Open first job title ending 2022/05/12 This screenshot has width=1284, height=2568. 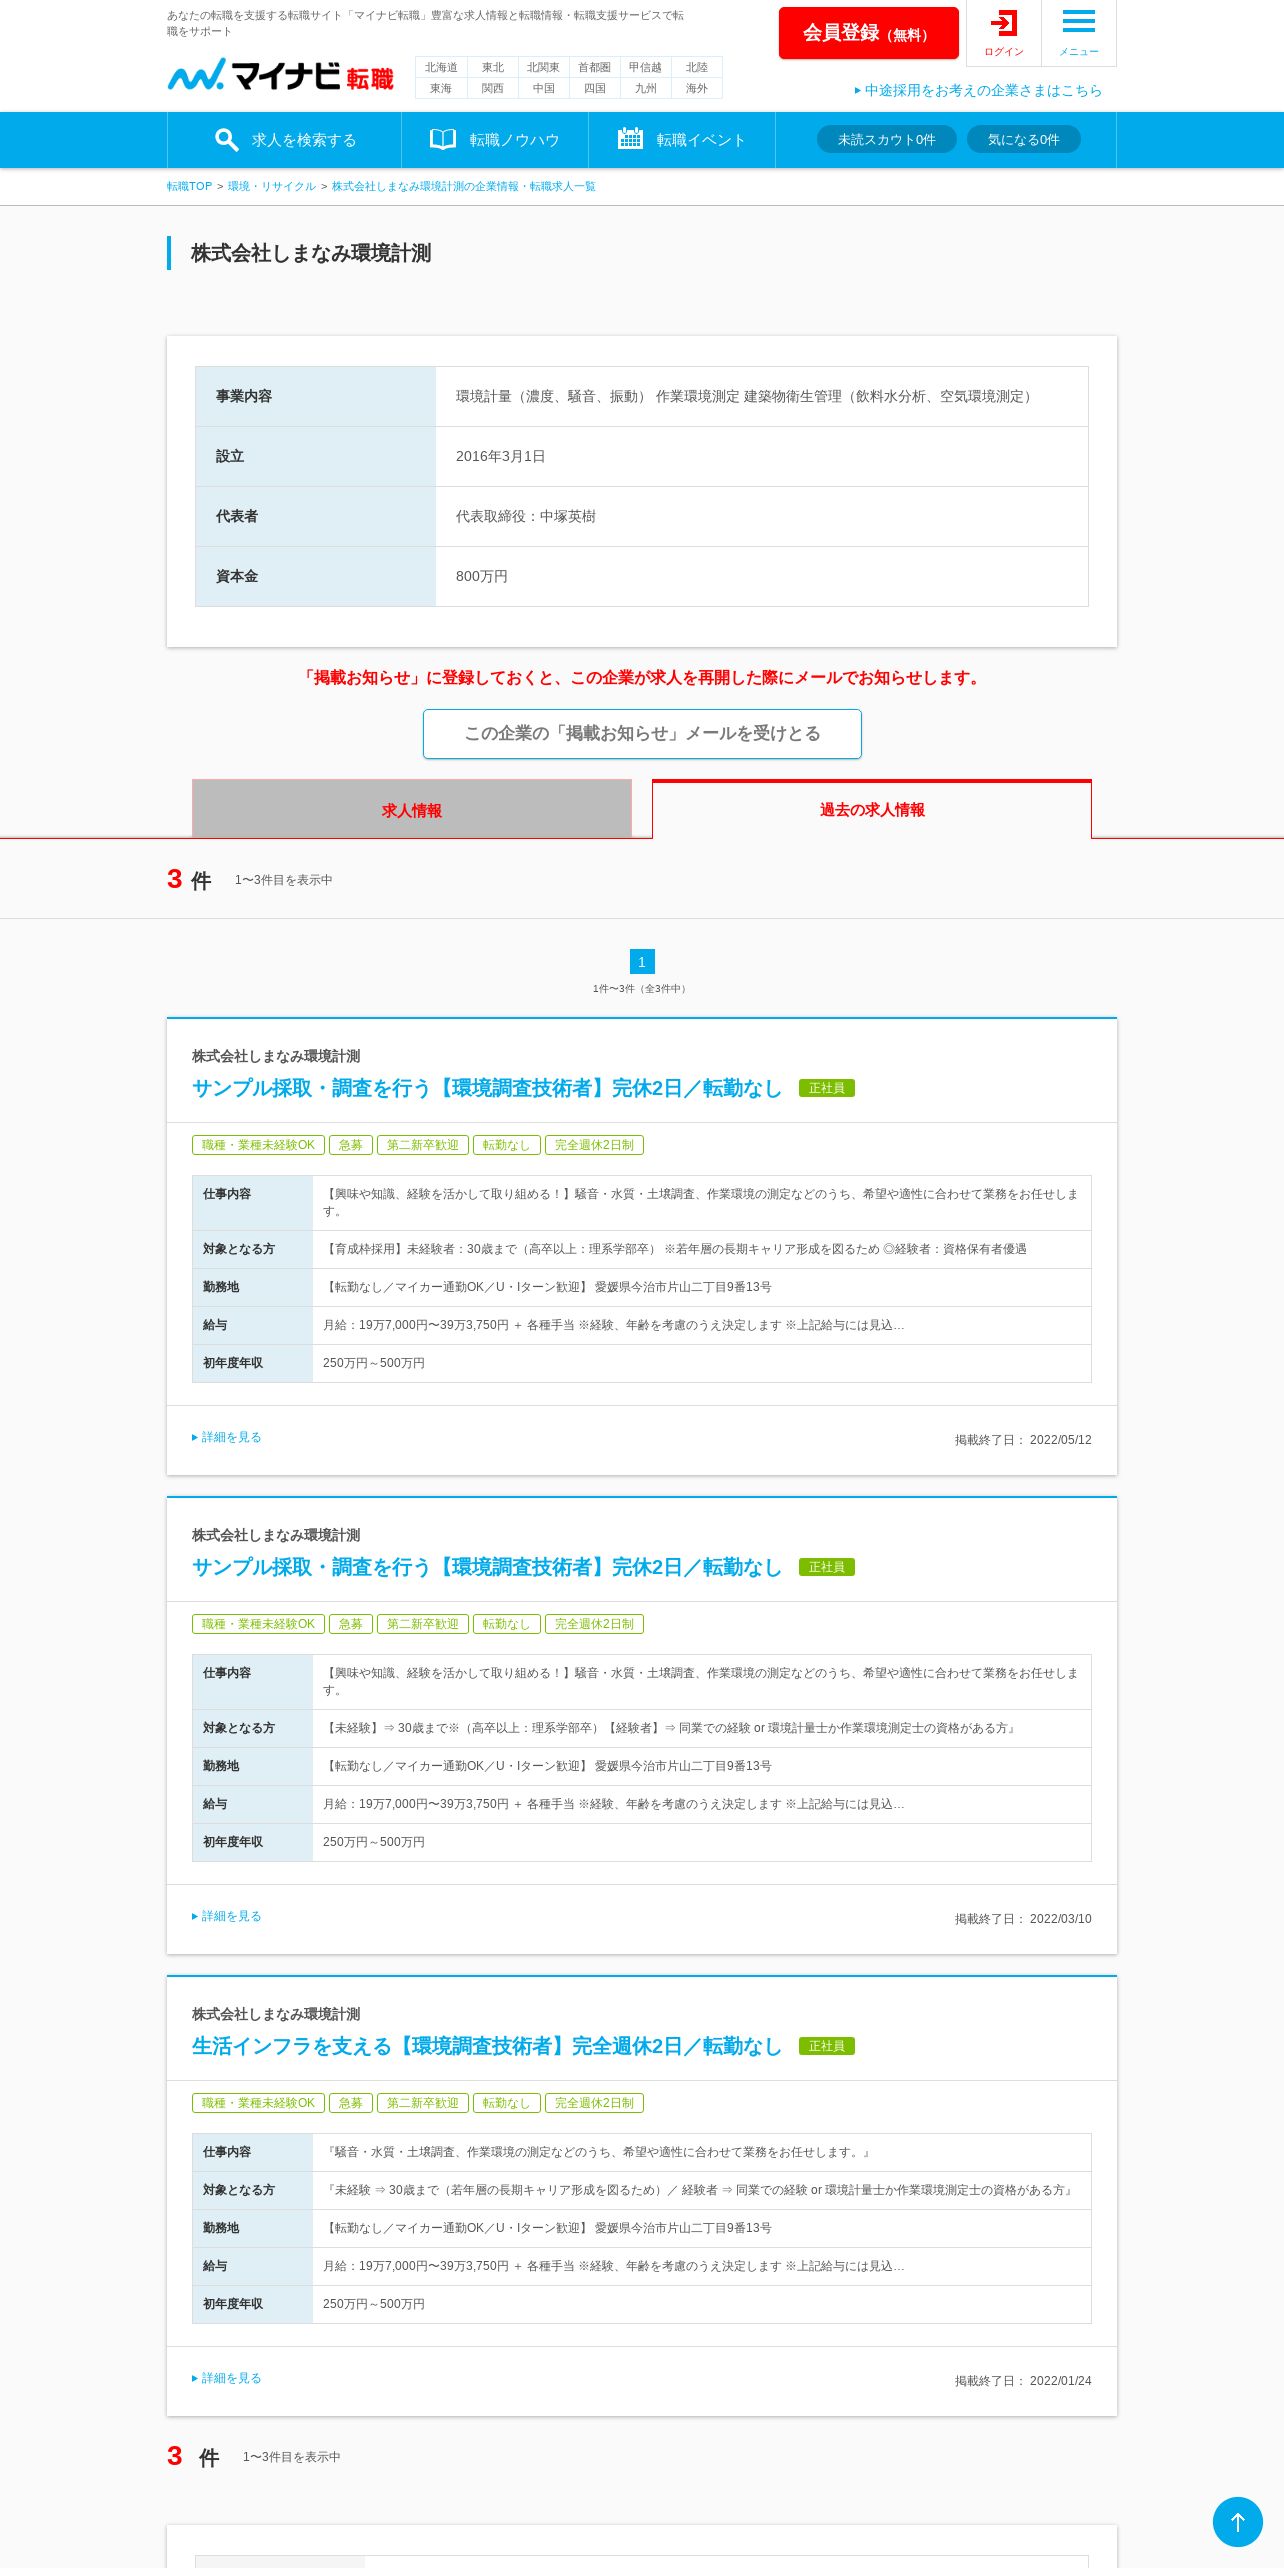click(x=487, y=1088)
